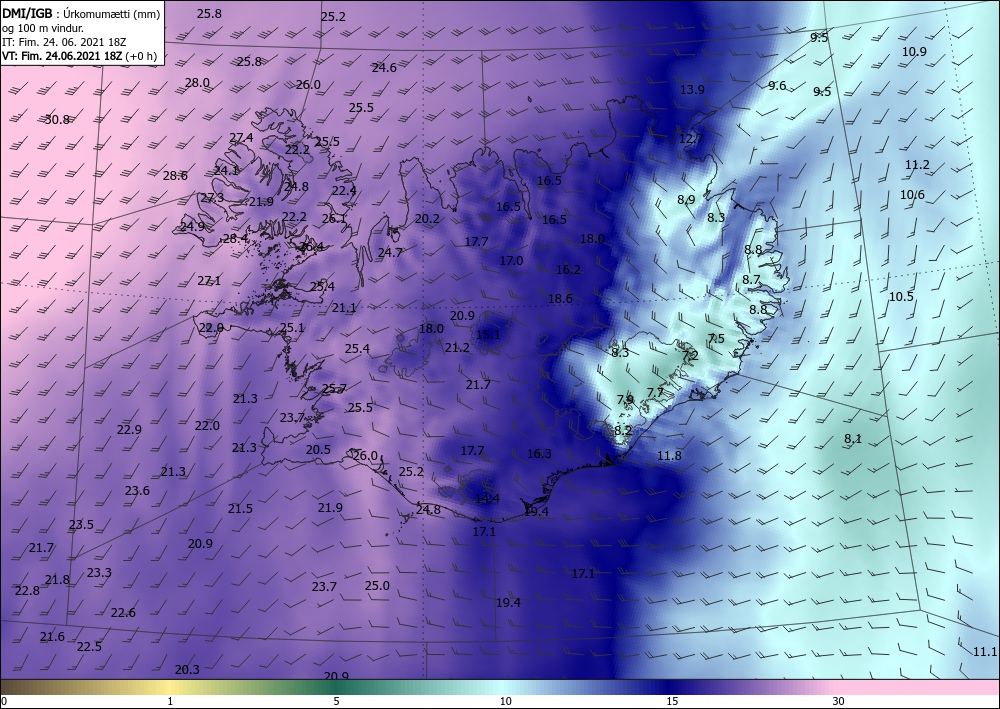The height and width of the screenshot is (709, 1000).
Task: Click the map value 7.9
Action: (x=626, y=400)
